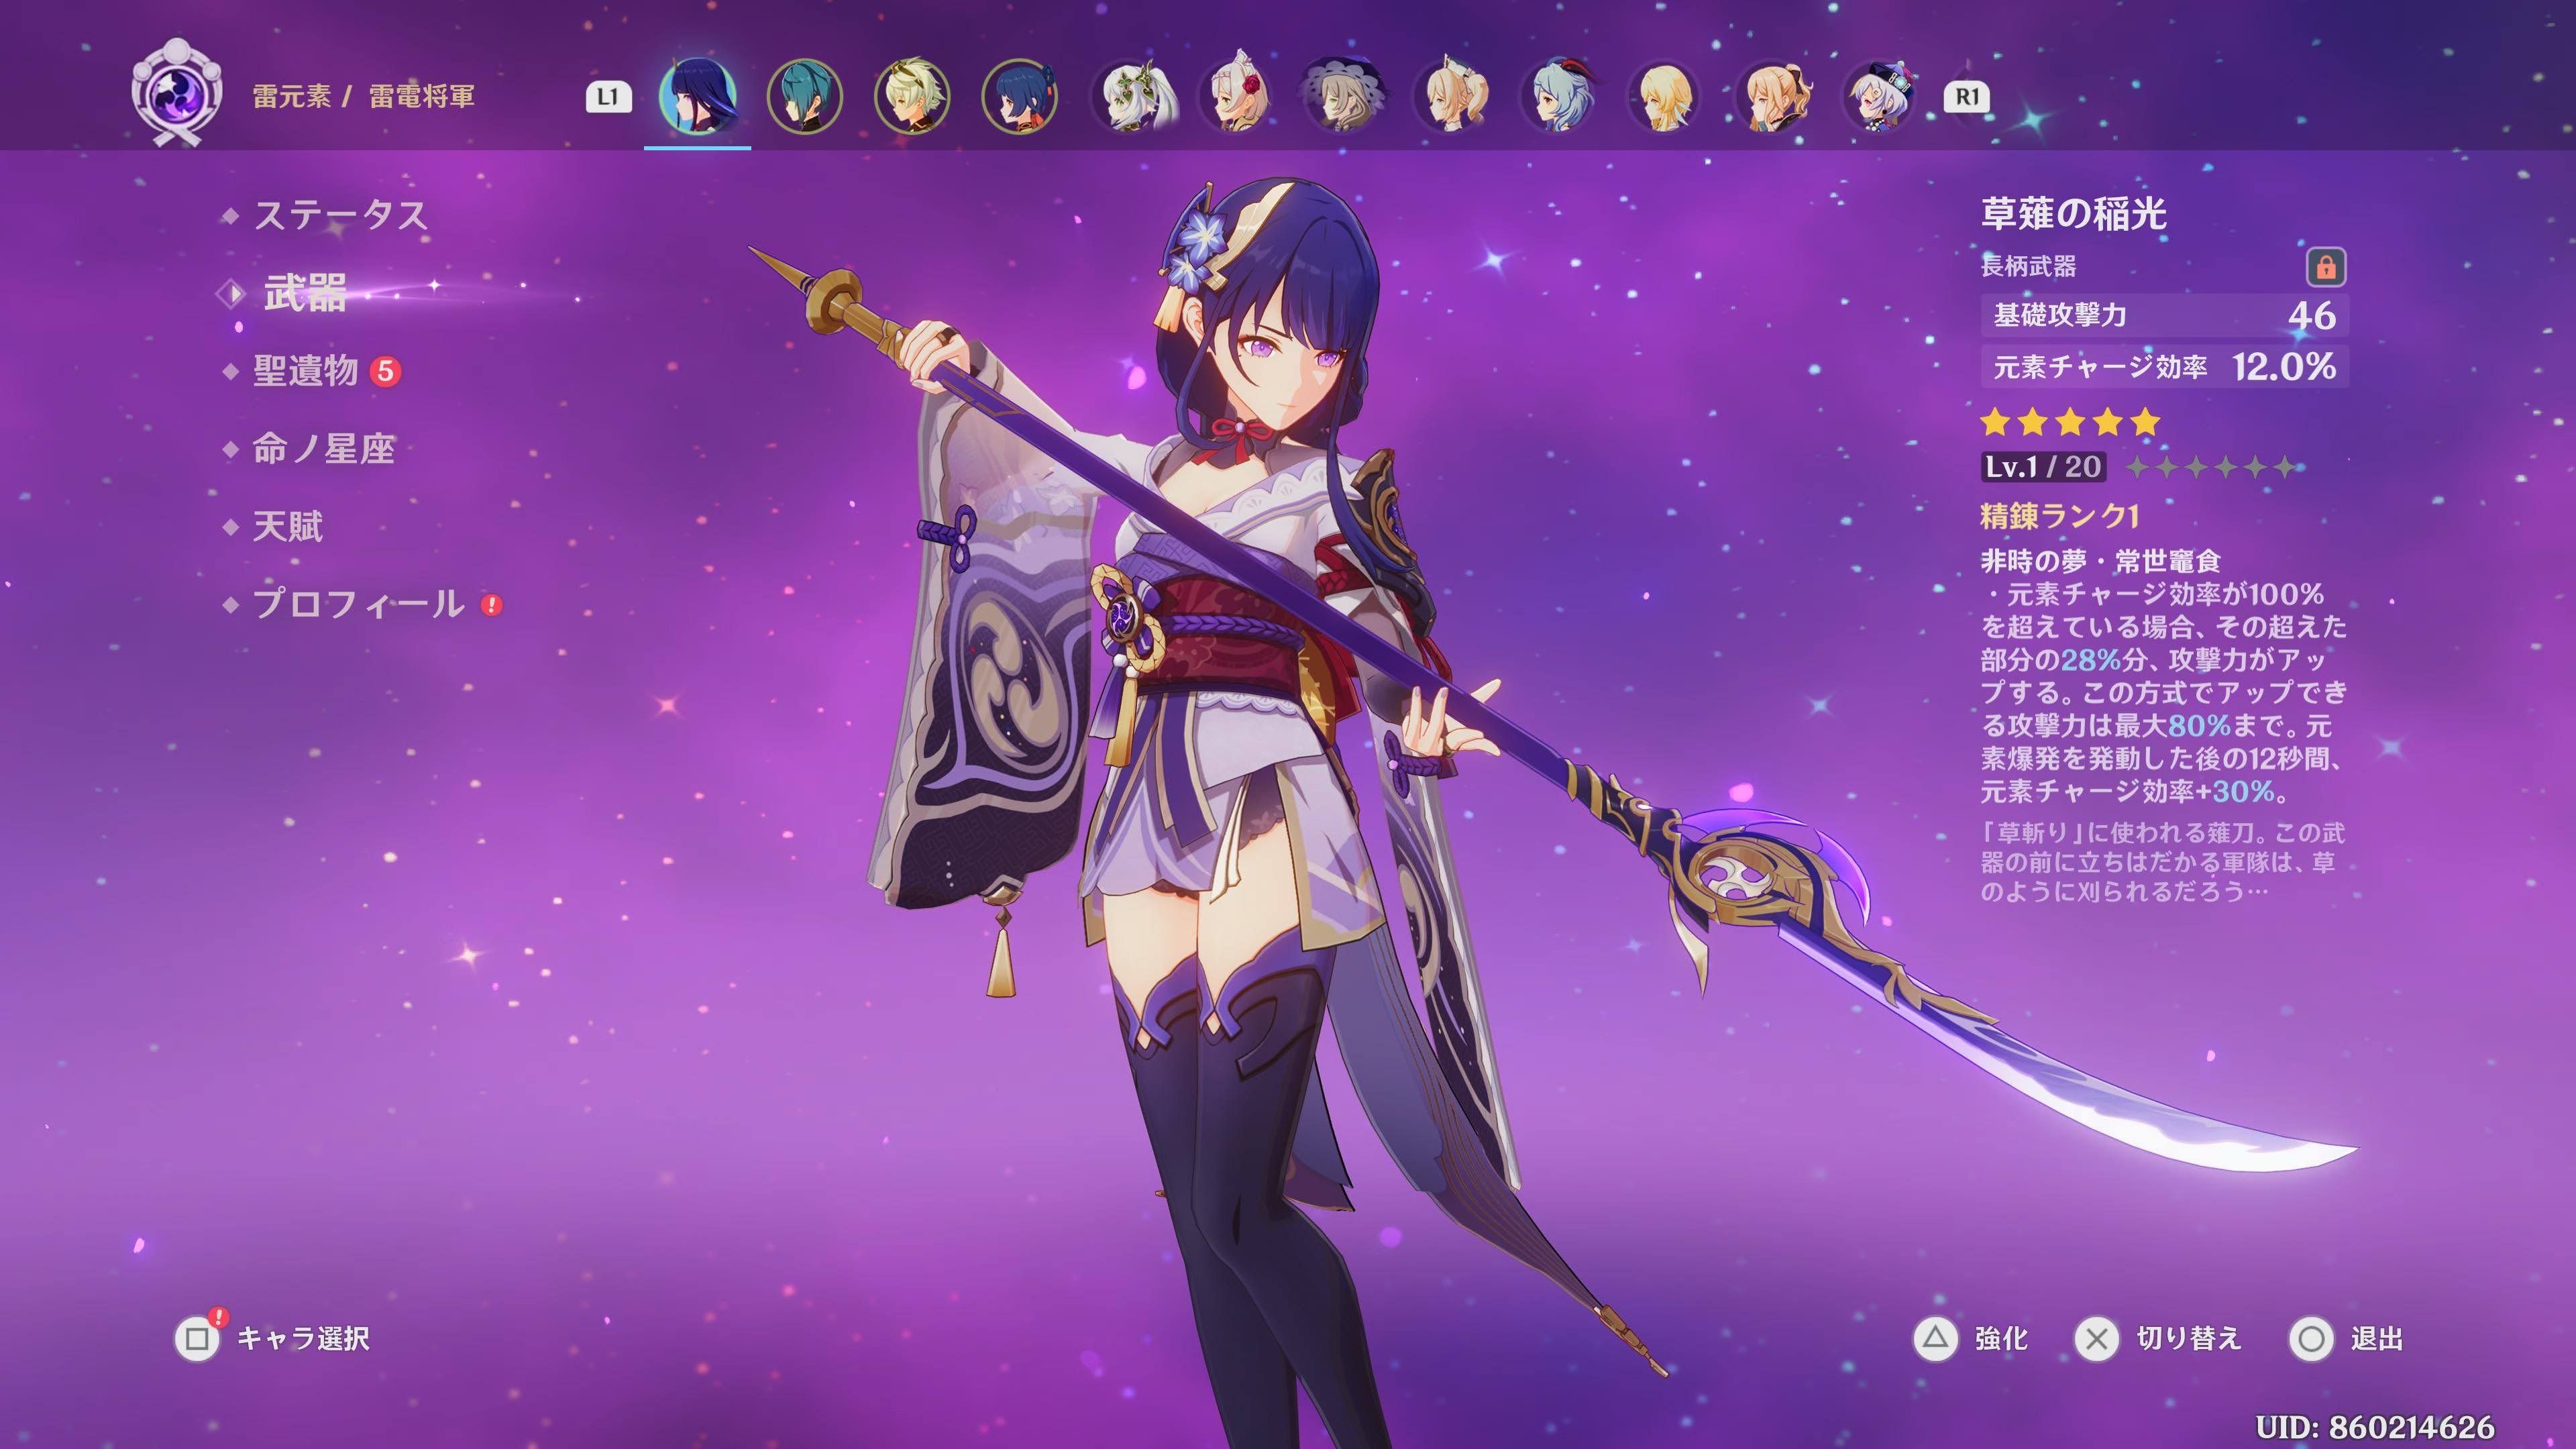Open the 聖遺物 artifacts menu entry
Image resolution: width=2576 pixels, height=1449 pixels.
pyautogui.click(x=306, y=371)
